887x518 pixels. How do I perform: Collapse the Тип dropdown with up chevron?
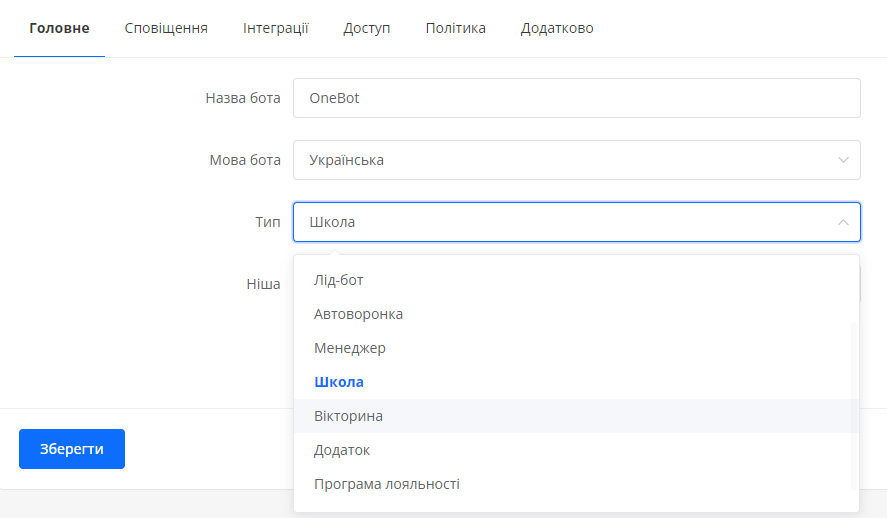pos(843,222)
